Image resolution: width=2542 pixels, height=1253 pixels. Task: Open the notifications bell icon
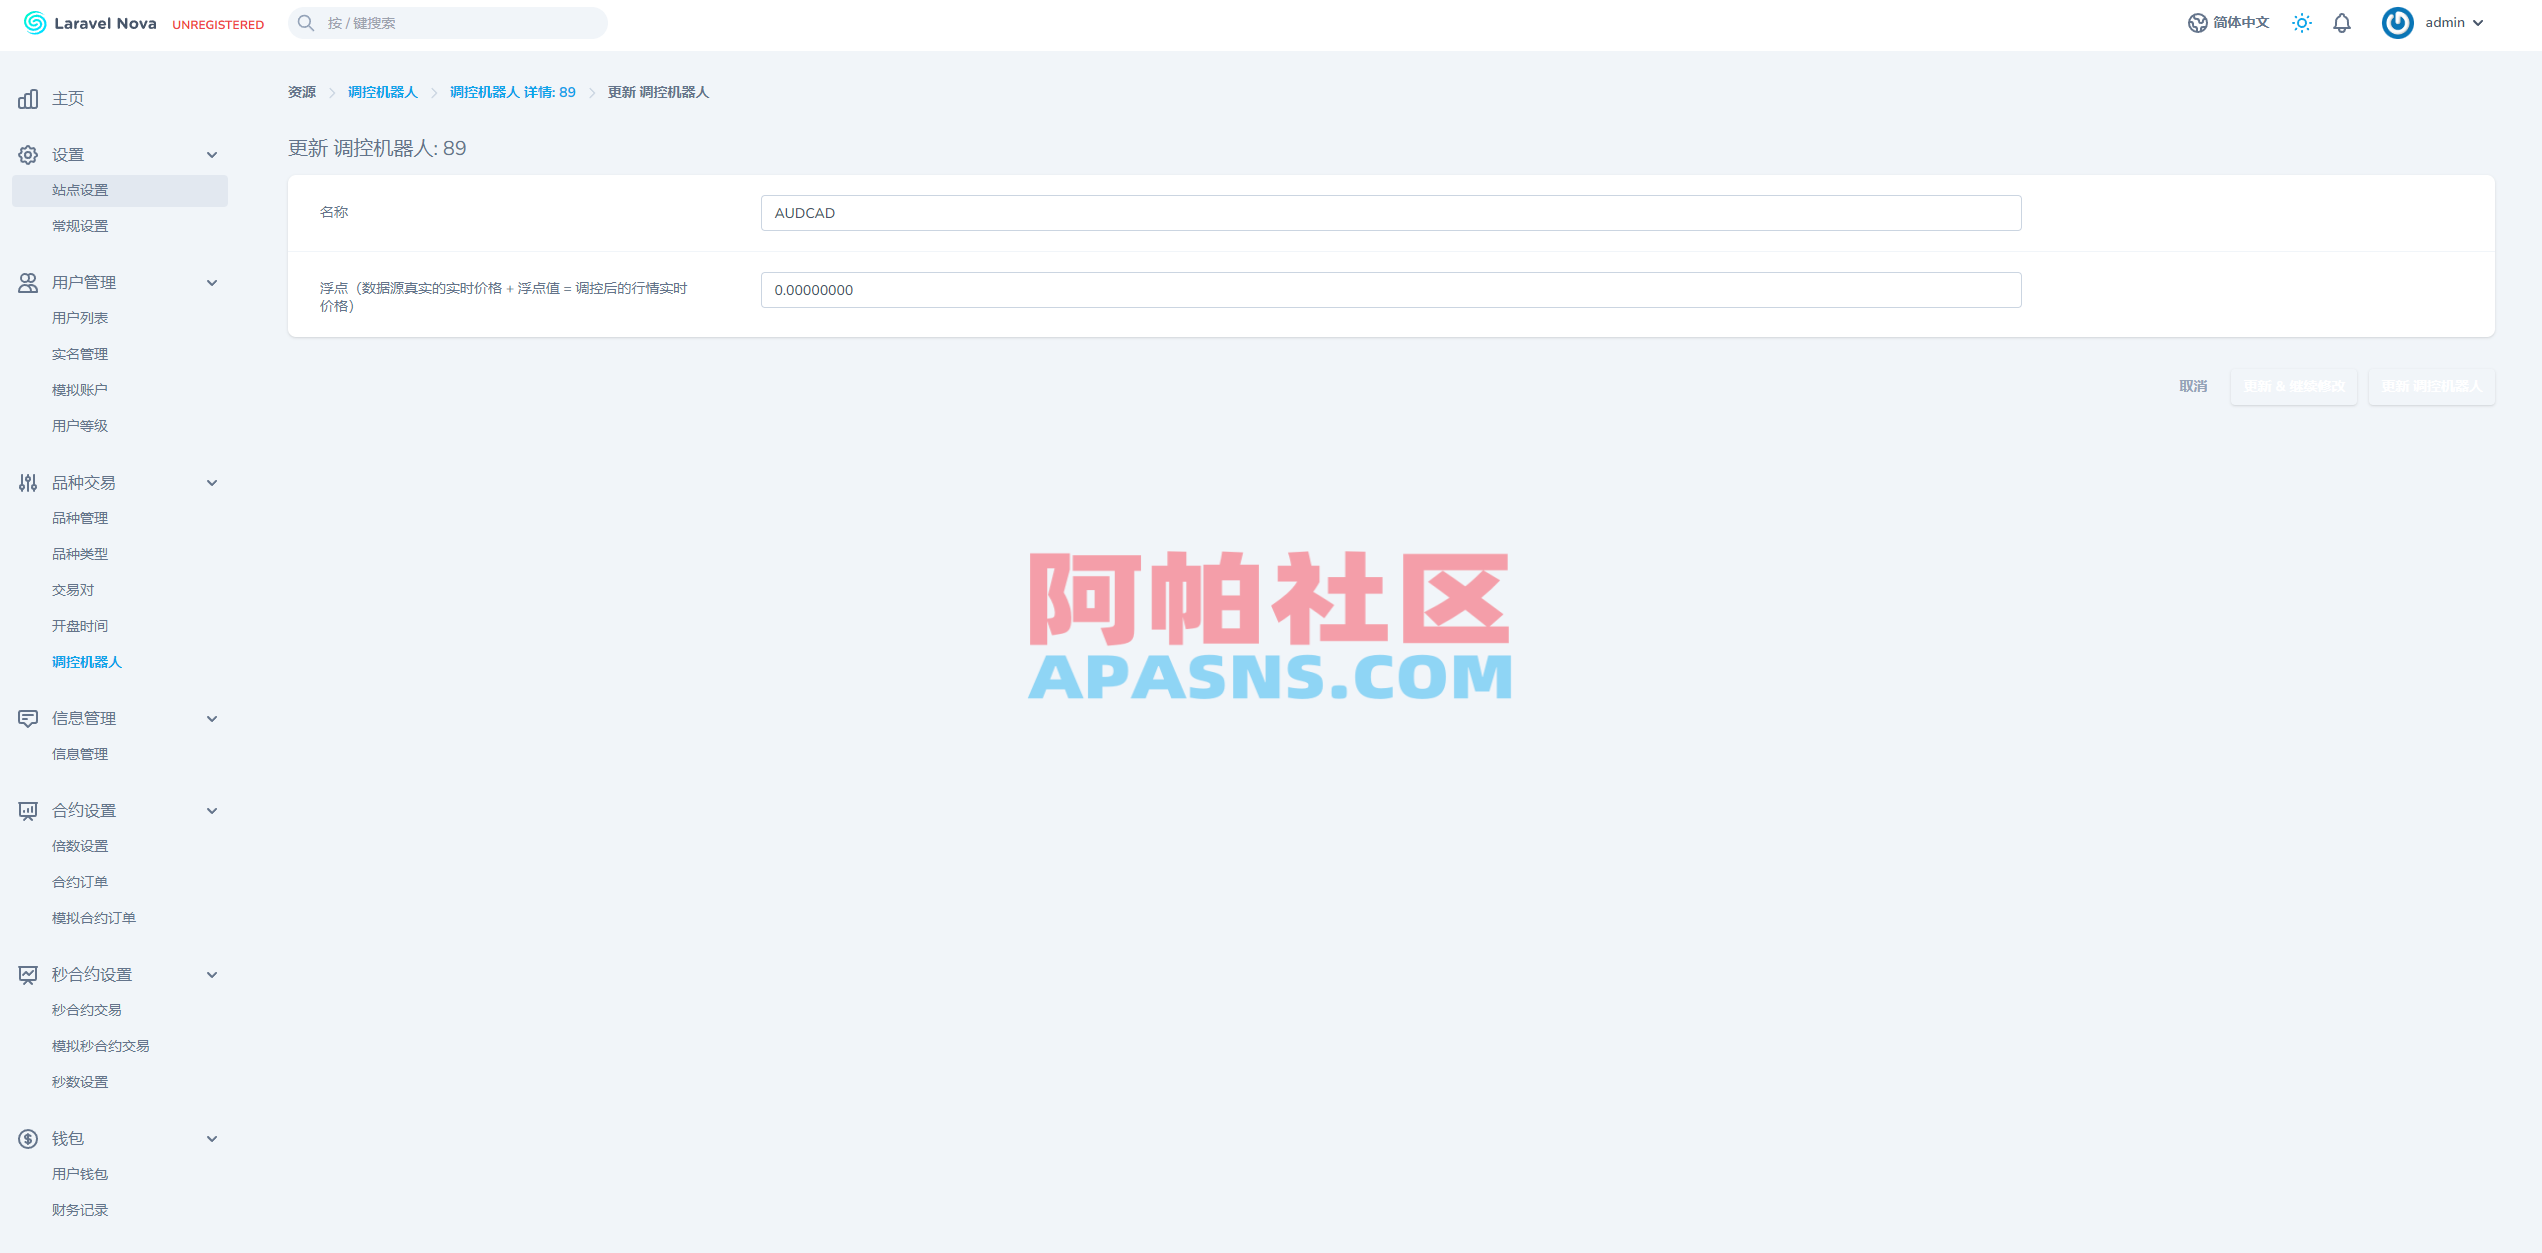[x=2341, y=22]
